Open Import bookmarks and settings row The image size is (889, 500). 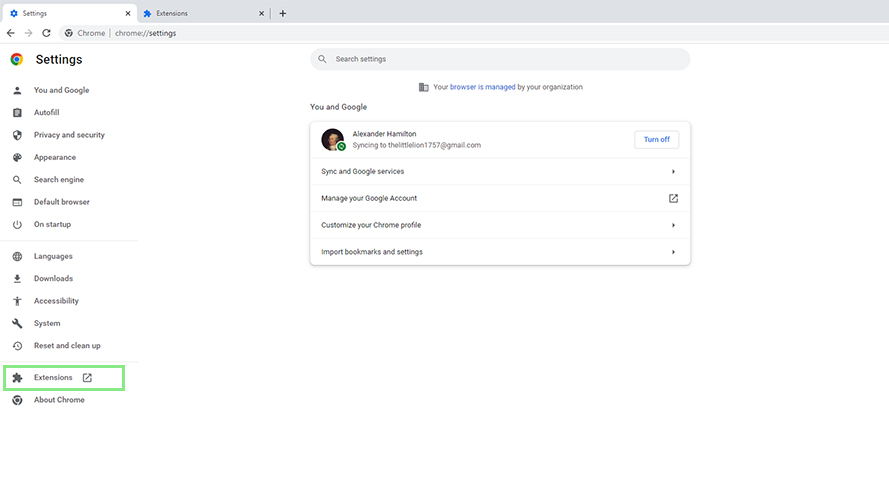pos(499,252)
